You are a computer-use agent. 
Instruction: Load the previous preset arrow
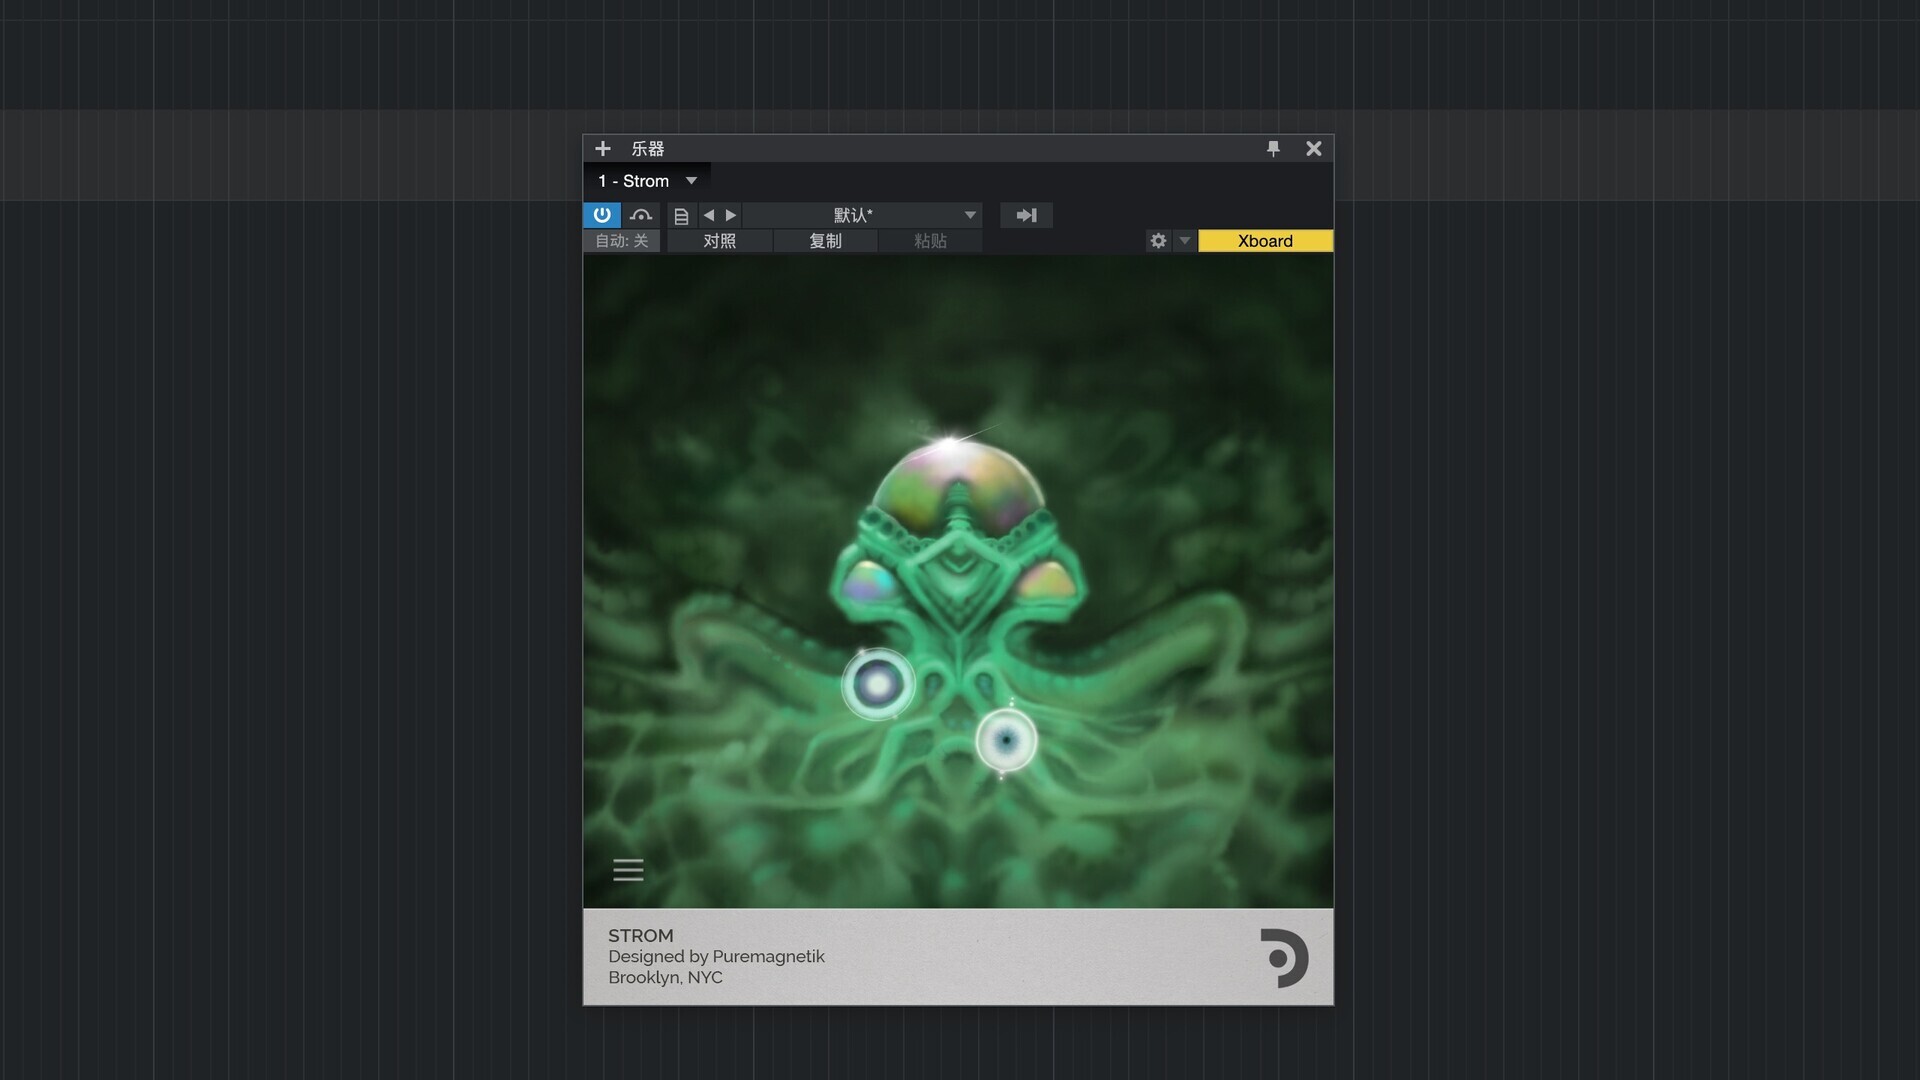click(709, 215)
